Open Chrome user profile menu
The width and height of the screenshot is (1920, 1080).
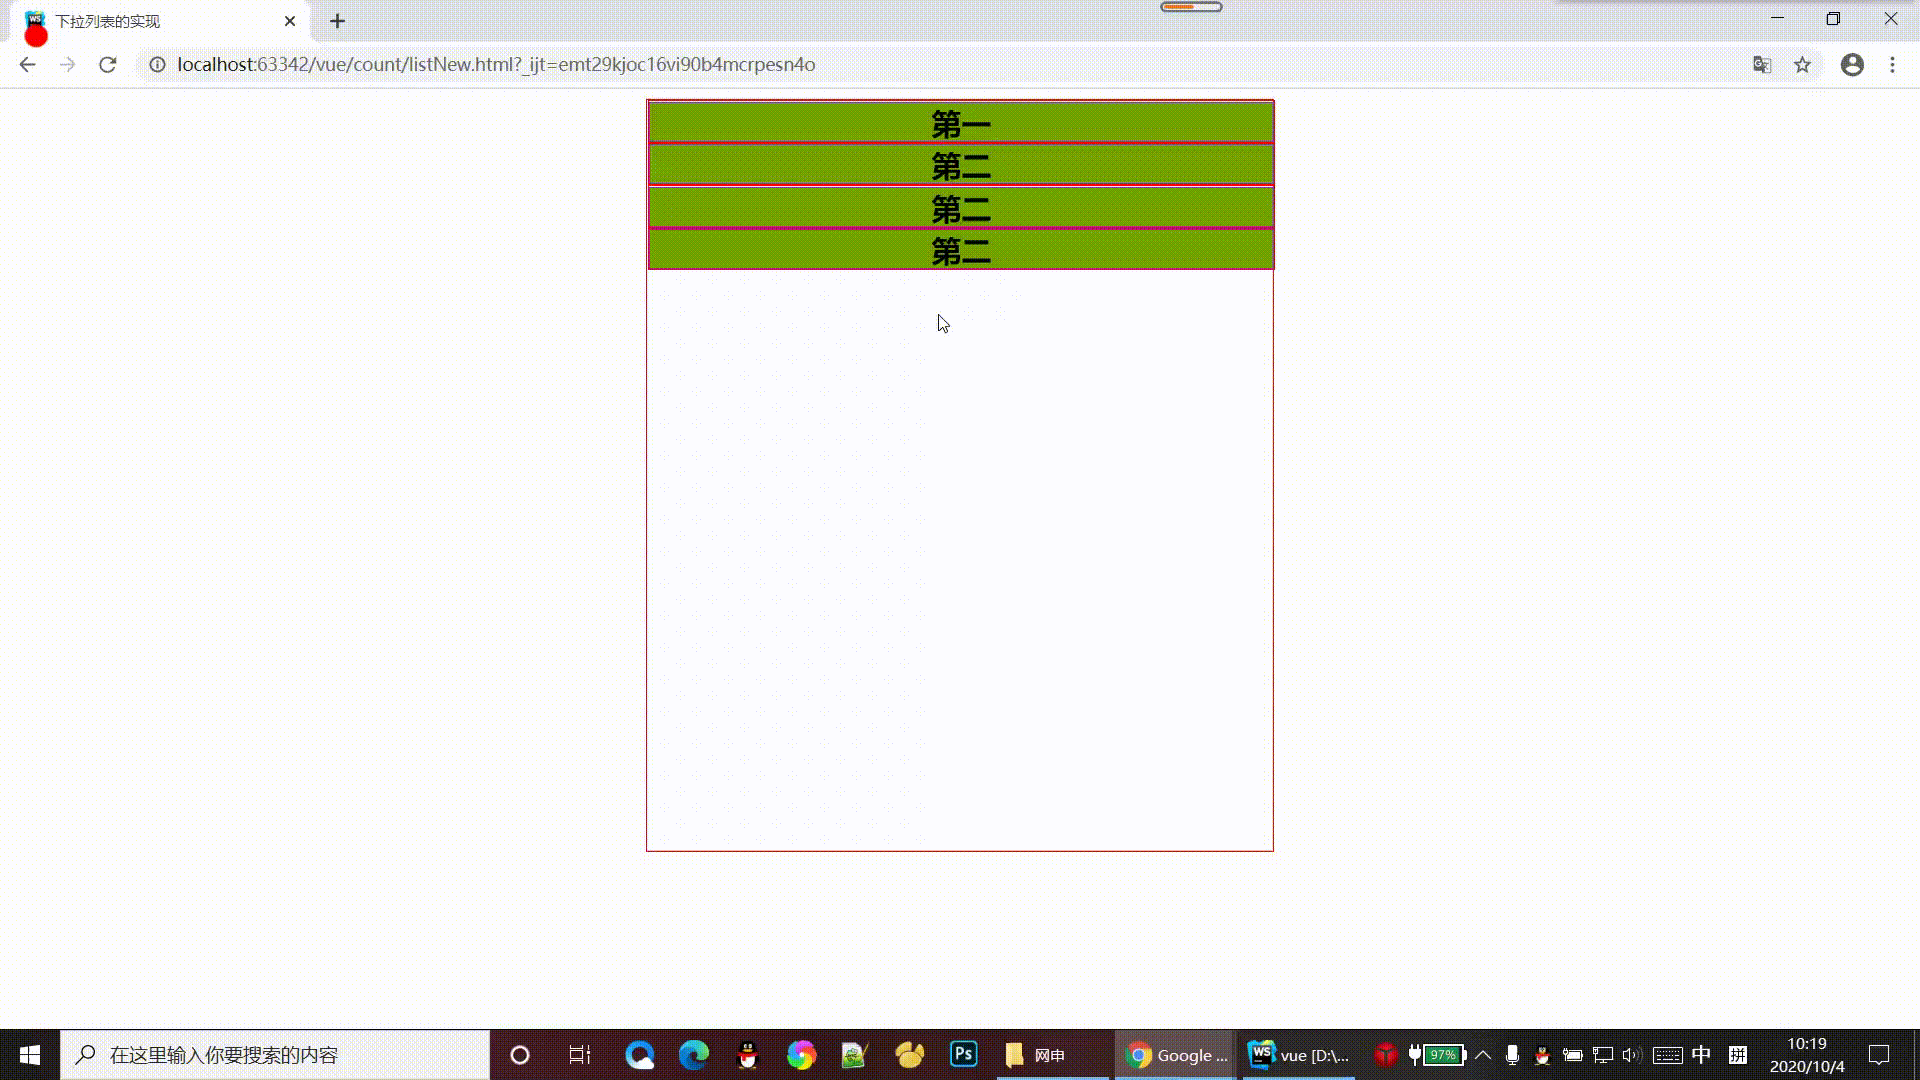1852,65
